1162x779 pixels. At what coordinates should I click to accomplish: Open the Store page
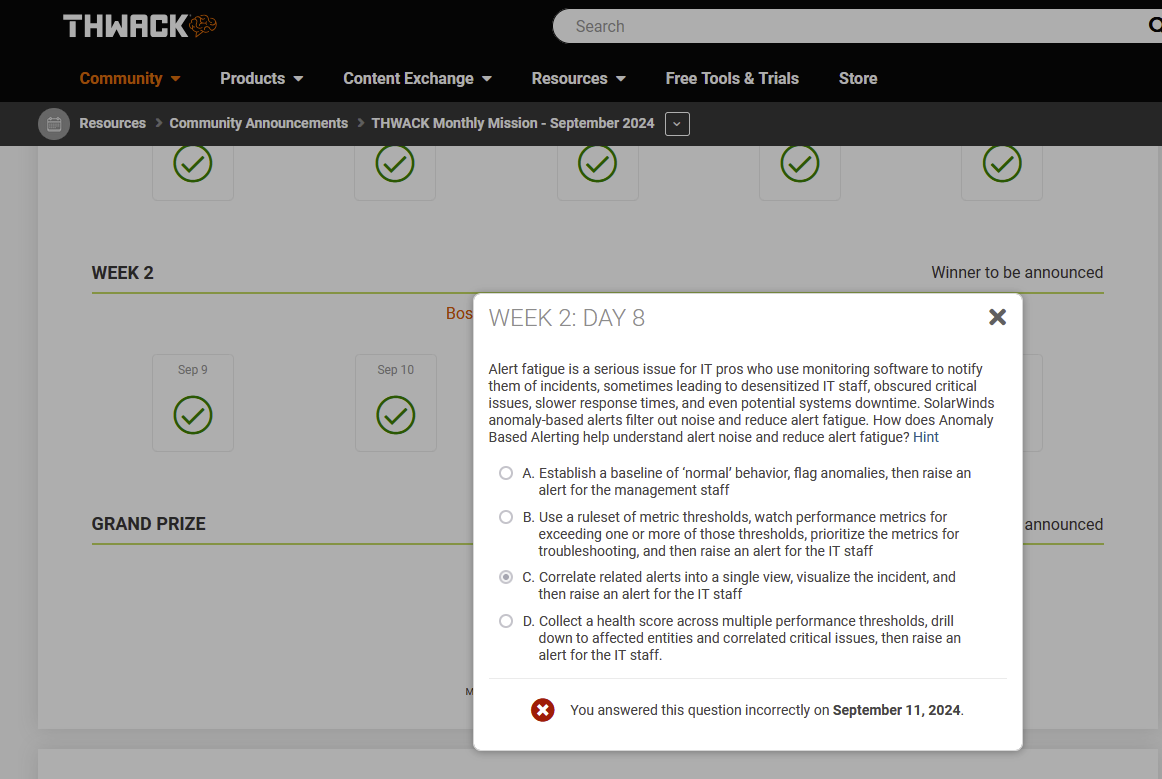[x=858, y=79]
